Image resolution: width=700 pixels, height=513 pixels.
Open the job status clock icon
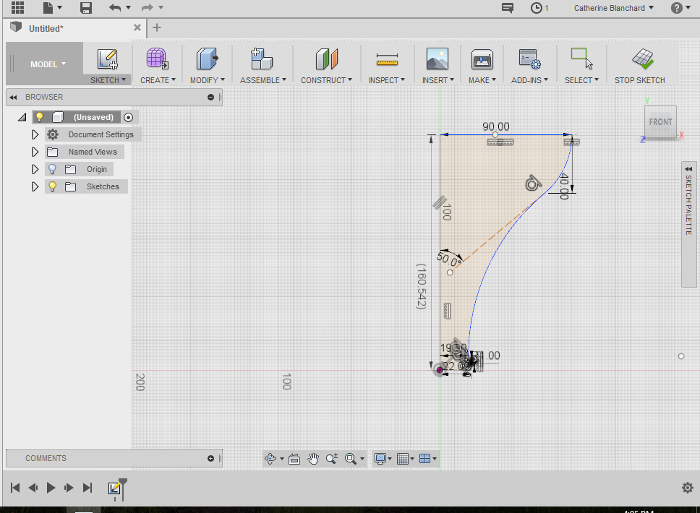(x=536, y=8)
